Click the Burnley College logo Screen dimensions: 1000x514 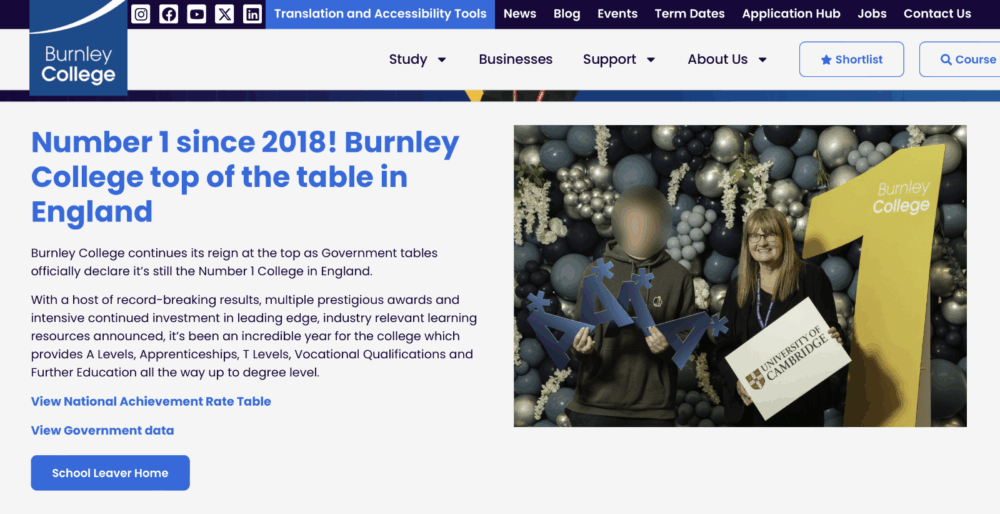point(78,48)
